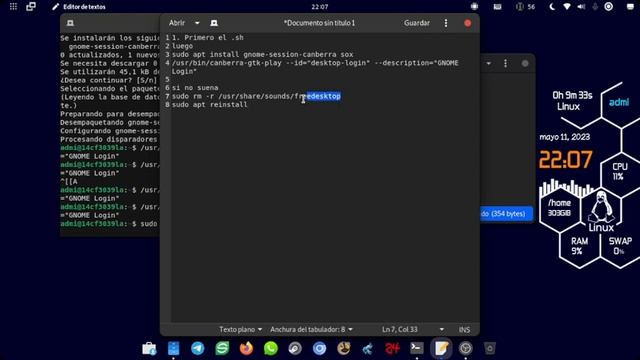This screenshot has width=640, height=360.
Task: Click the workspaces overview icon in top bar
Action: [31, 7]
